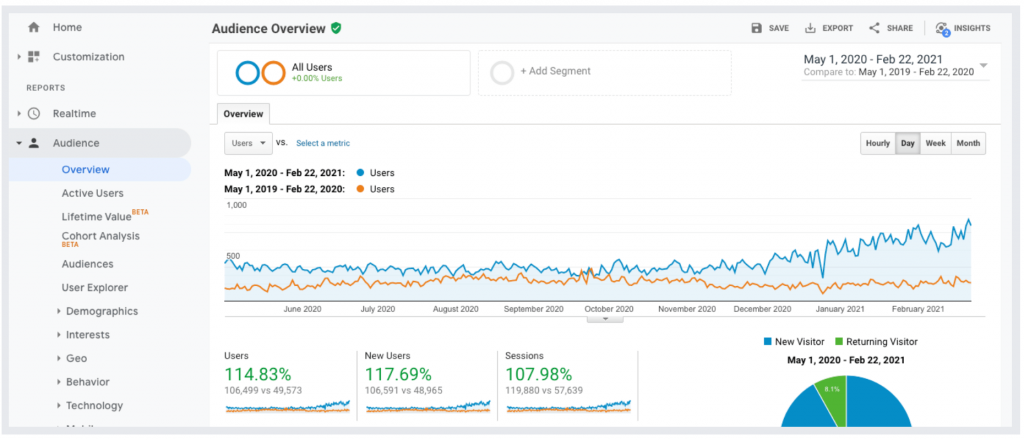The width and height of the screenshot is (1024, 440).
Task: Expand the Demographics submenu
Action: click(x=59, y=311)
